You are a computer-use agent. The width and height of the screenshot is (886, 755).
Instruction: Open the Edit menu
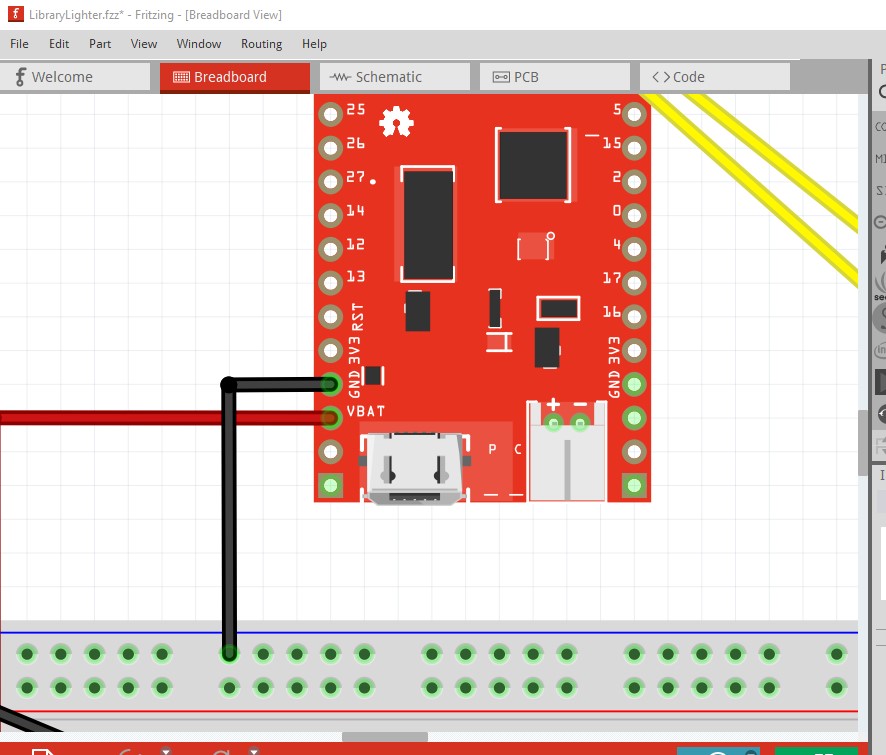[x=59, y=44]
